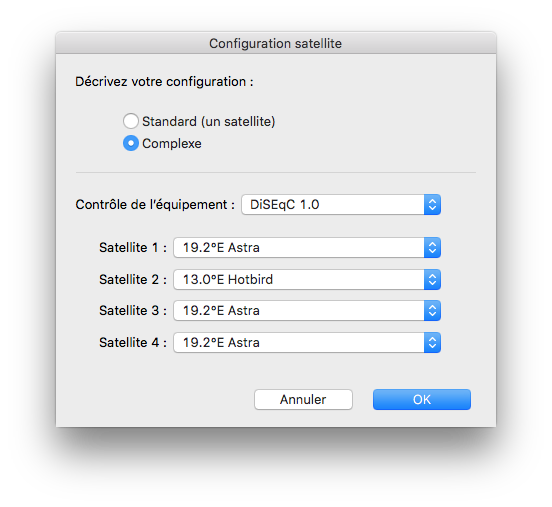Click the blue stepper arrows for Satellite 1
552x507 pixels.
coord(432,248)
